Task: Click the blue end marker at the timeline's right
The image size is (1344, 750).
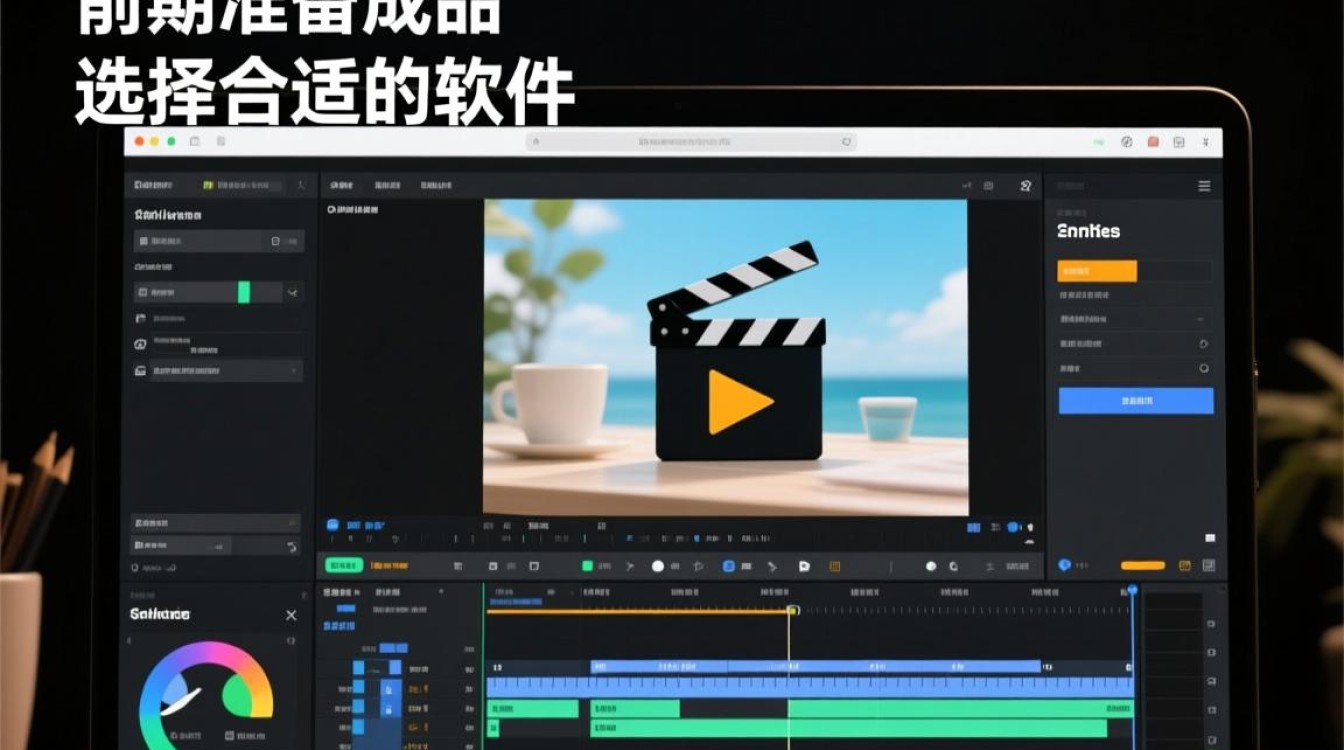Action: (x=1132, y=591)
